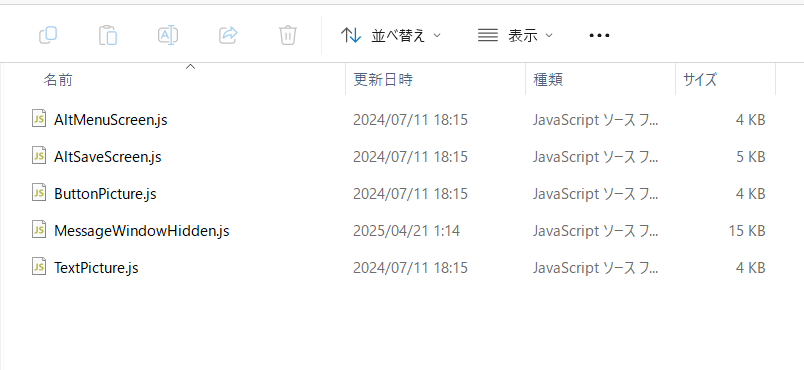Screen dimensions: 804x370
Task: Open the 並べ替え sort dropdown
Action: (390, 35)
